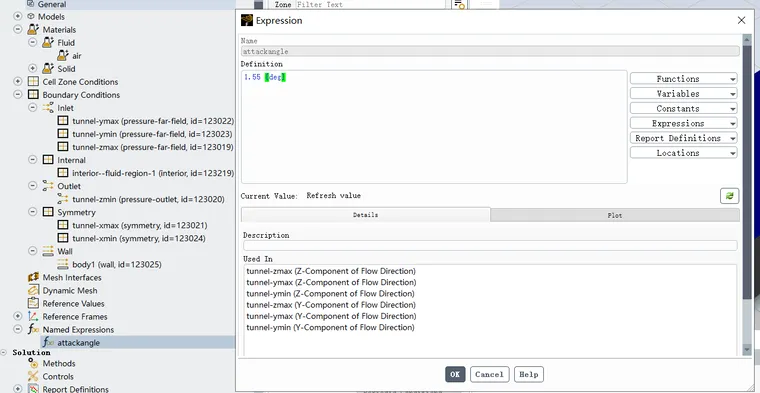Image resolution: width=760 pixels, height=393 pixels.
Task: Collapse the Boundary Conditions node
Action: click(x=18, y=94)
